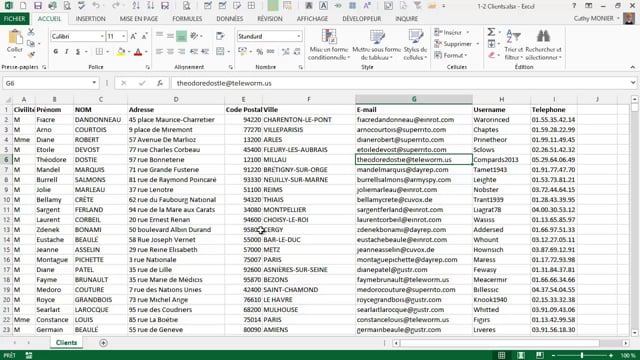Viewport: 640px width, 360px height.
Task: Click the save icon in quick access toolbar
Action: click(38, 6)
